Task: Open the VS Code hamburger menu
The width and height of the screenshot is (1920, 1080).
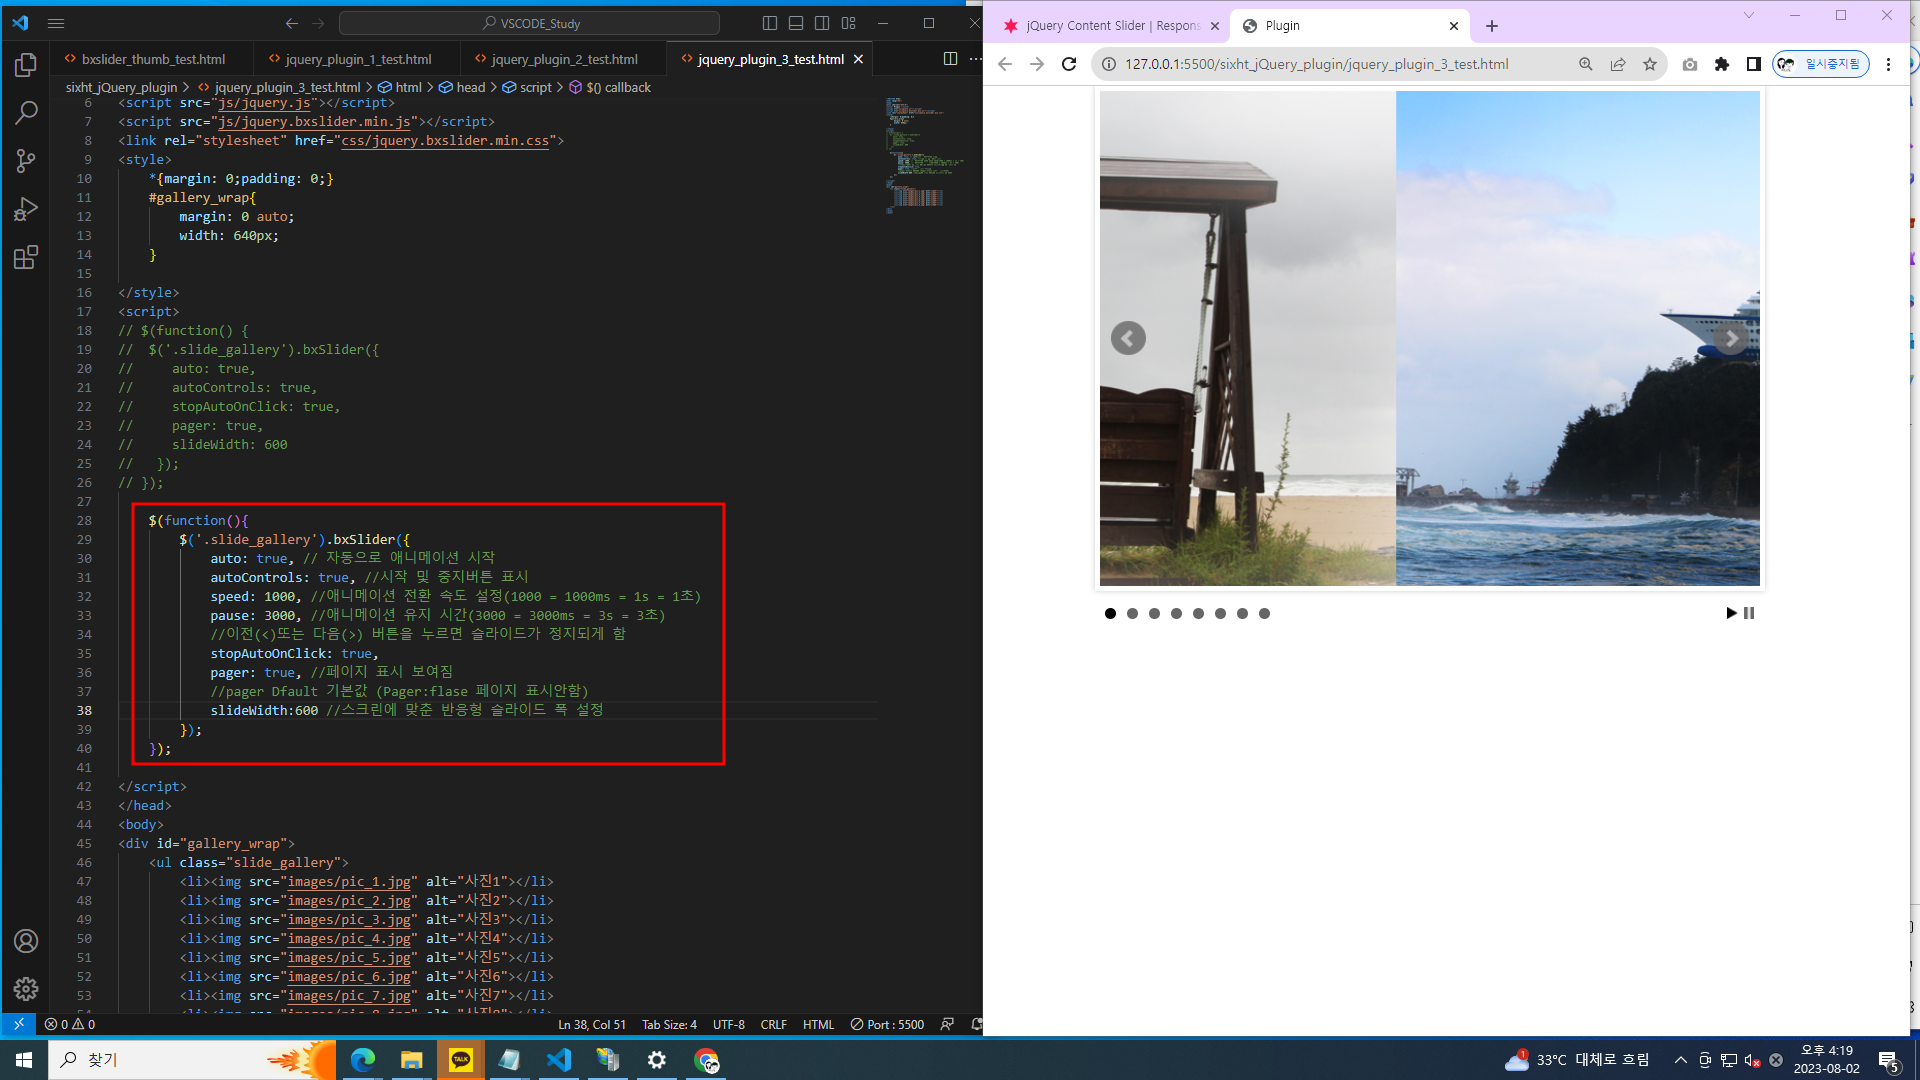Action: coord(56,23)
